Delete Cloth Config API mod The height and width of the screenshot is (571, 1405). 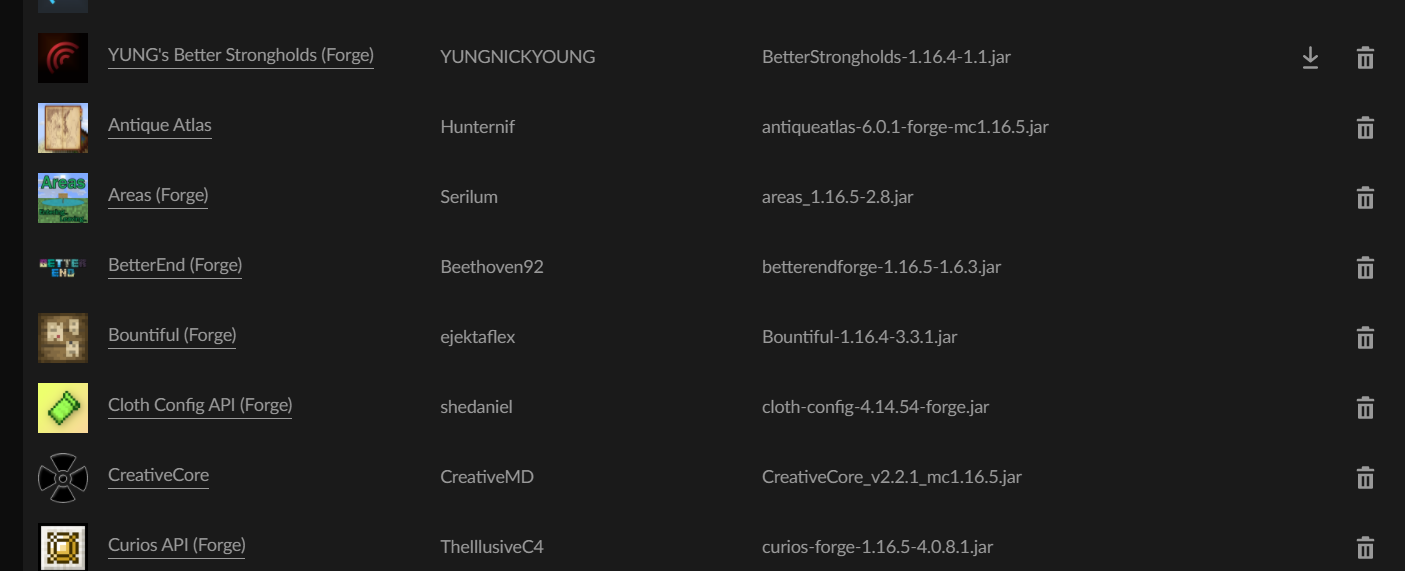[1365, 408]
